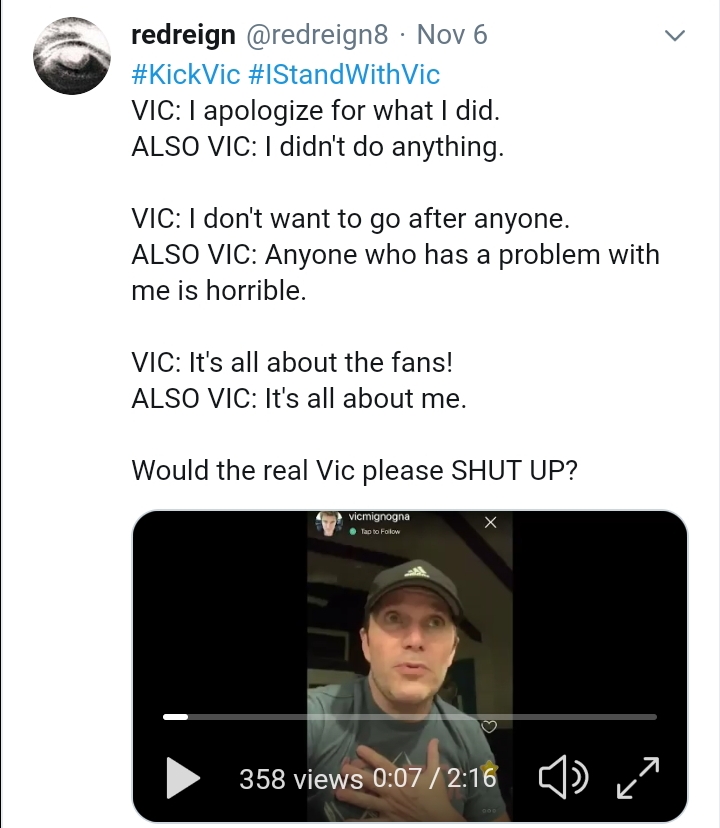Play the embedded video

183,778
